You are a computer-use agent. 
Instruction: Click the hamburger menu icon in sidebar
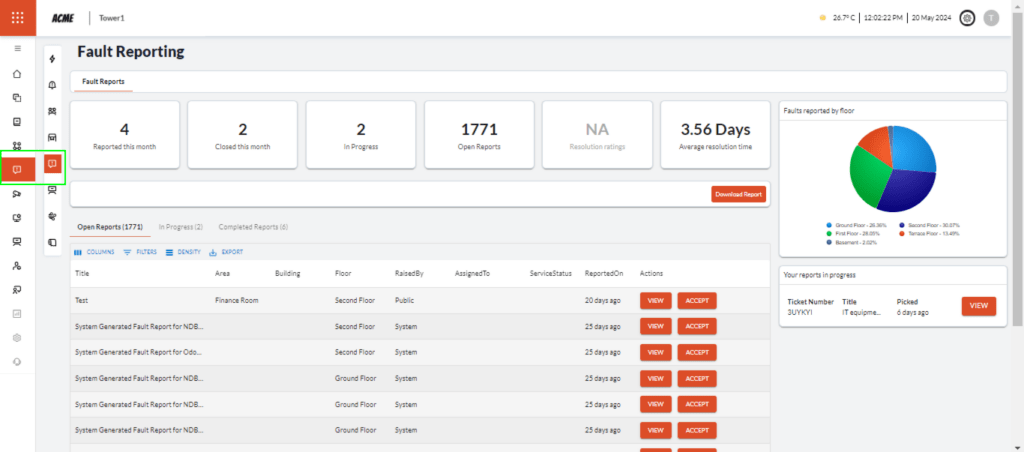(17, 48)
